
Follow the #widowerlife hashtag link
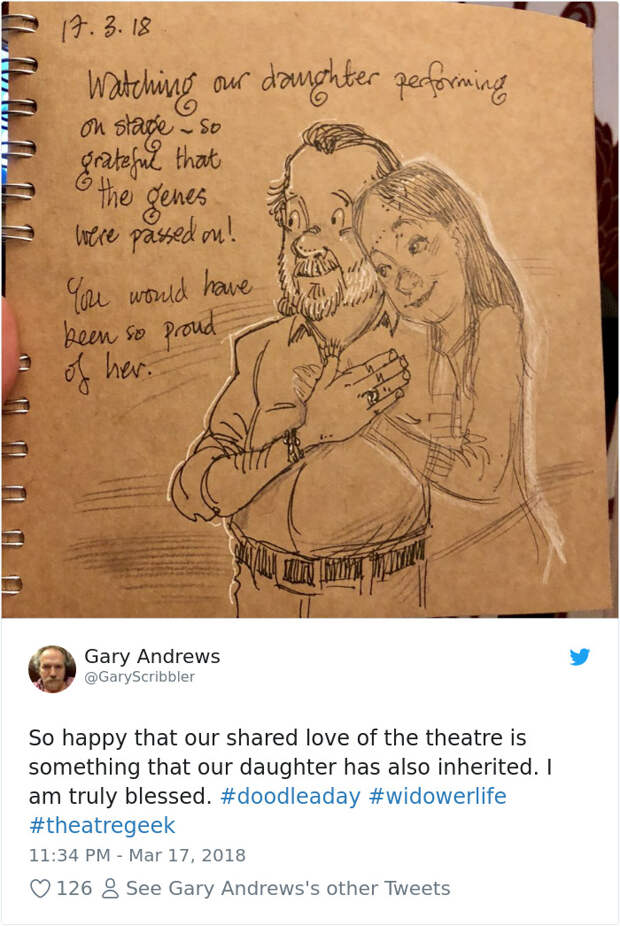[x=438, y=796]
